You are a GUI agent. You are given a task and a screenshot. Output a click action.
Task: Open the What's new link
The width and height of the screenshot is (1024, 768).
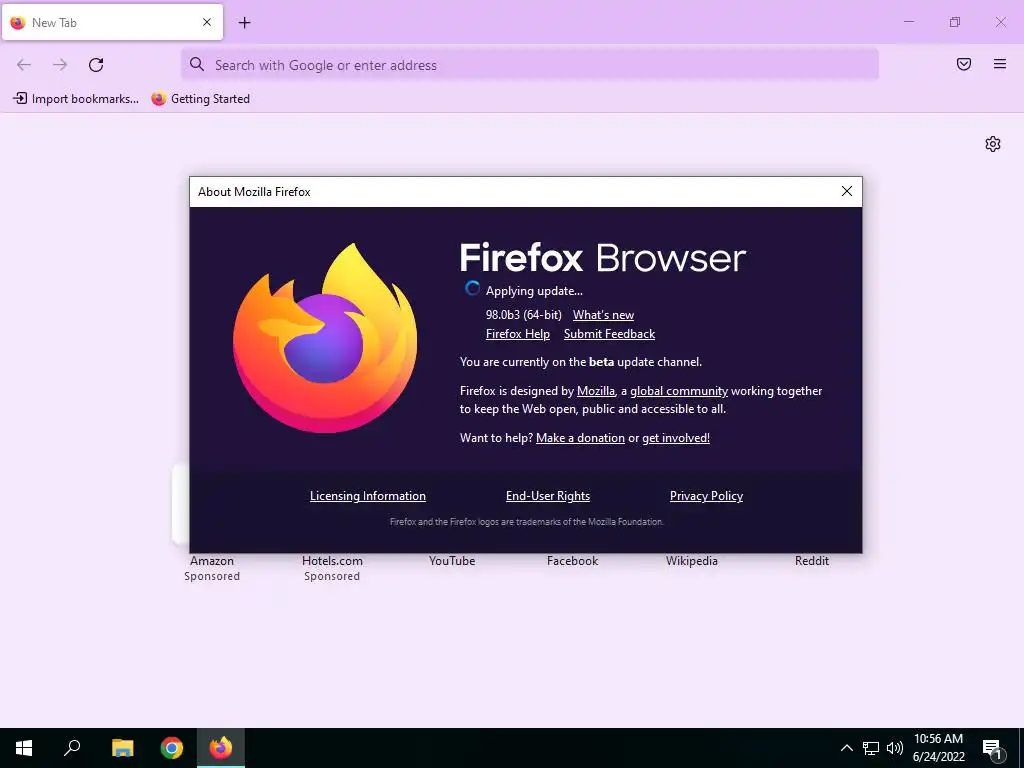point(603,315)
